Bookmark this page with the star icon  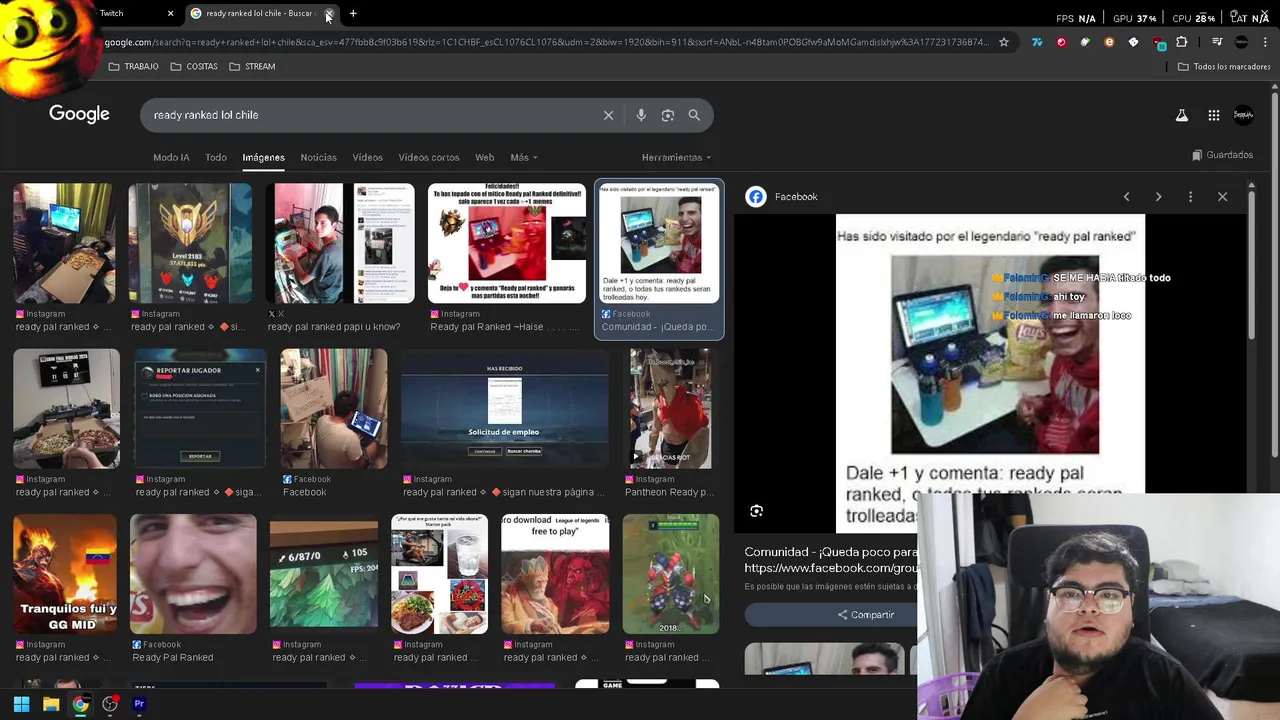1004,42
